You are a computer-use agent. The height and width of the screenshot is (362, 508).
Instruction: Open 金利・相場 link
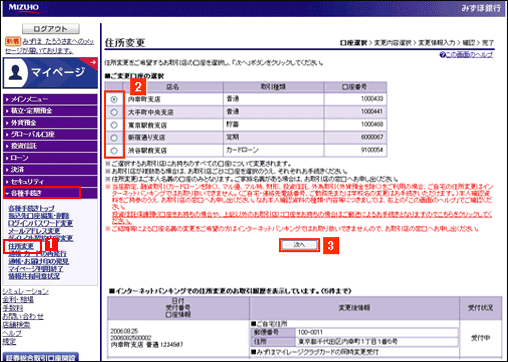pos(18,300)
